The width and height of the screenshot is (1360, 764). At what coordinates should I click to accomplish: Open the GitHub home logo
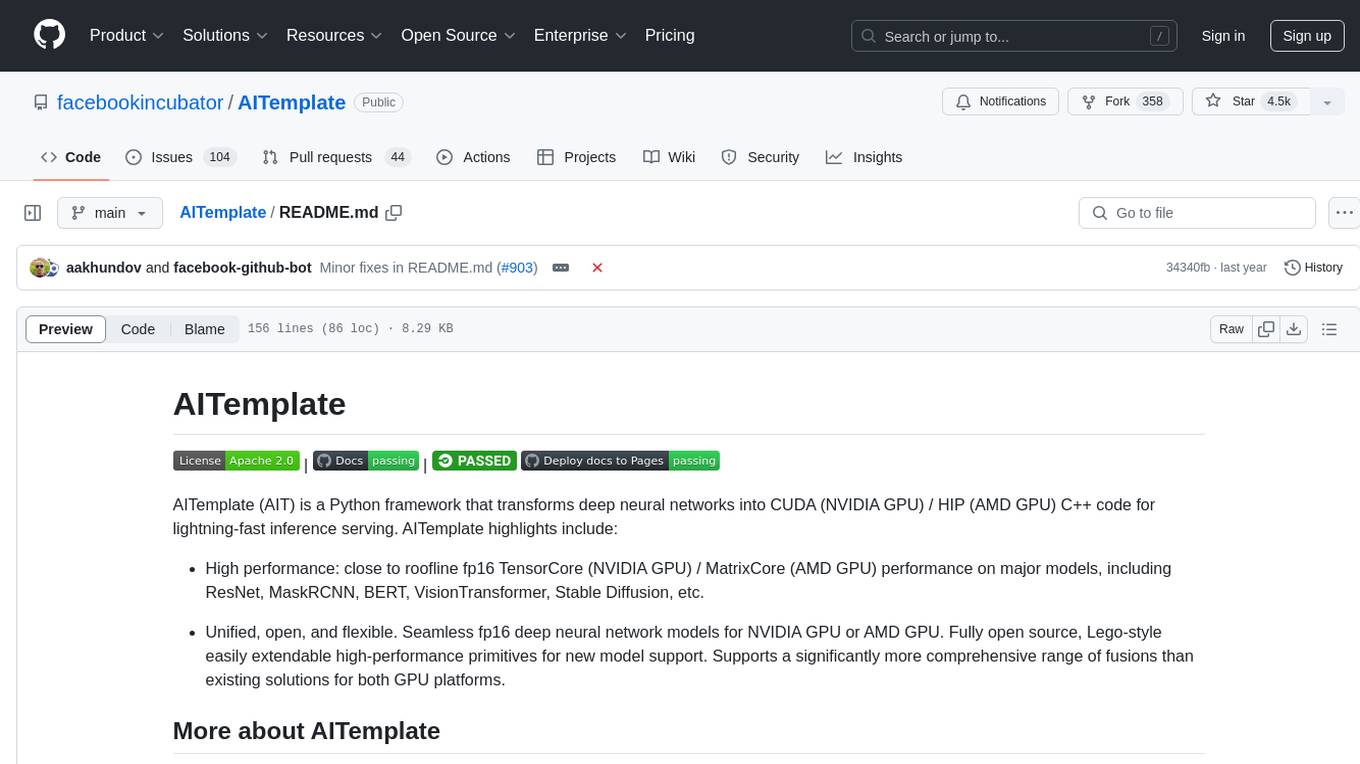(x=49, y=35)
